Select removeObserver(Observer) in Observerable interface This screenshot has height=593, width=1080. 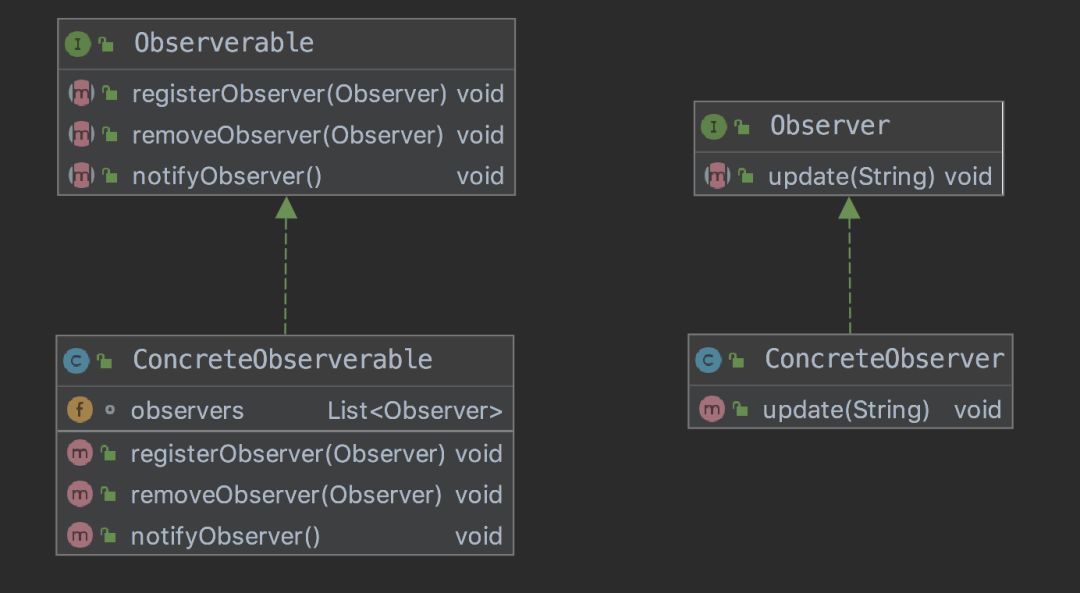click(x=287, y=135)
